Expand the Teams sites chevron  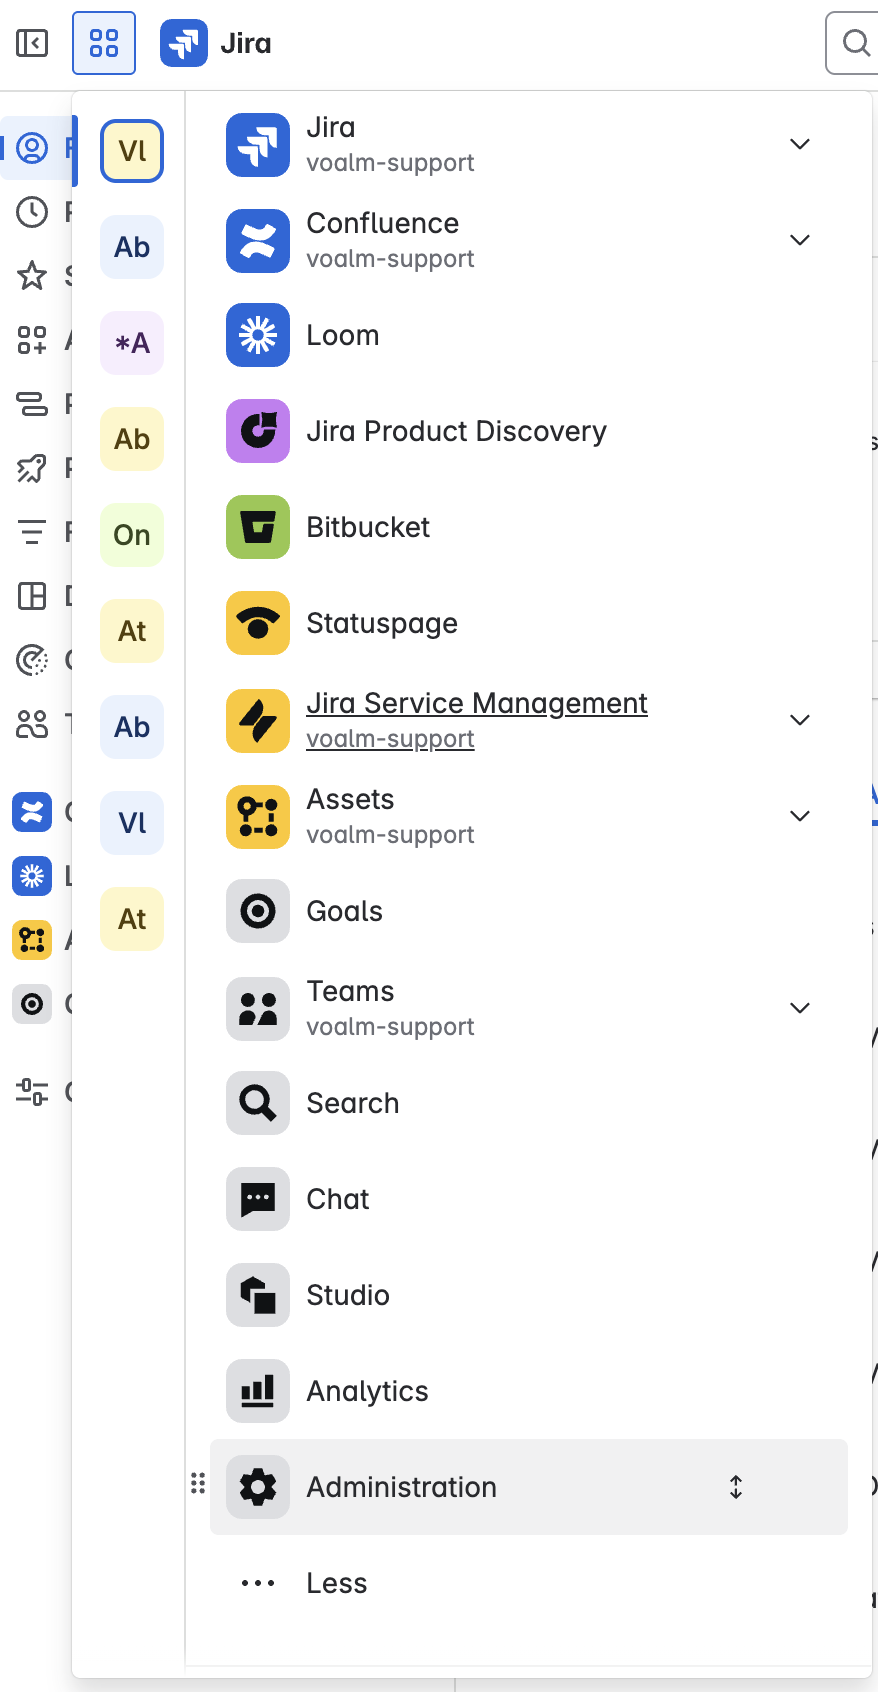(799, 1008)
